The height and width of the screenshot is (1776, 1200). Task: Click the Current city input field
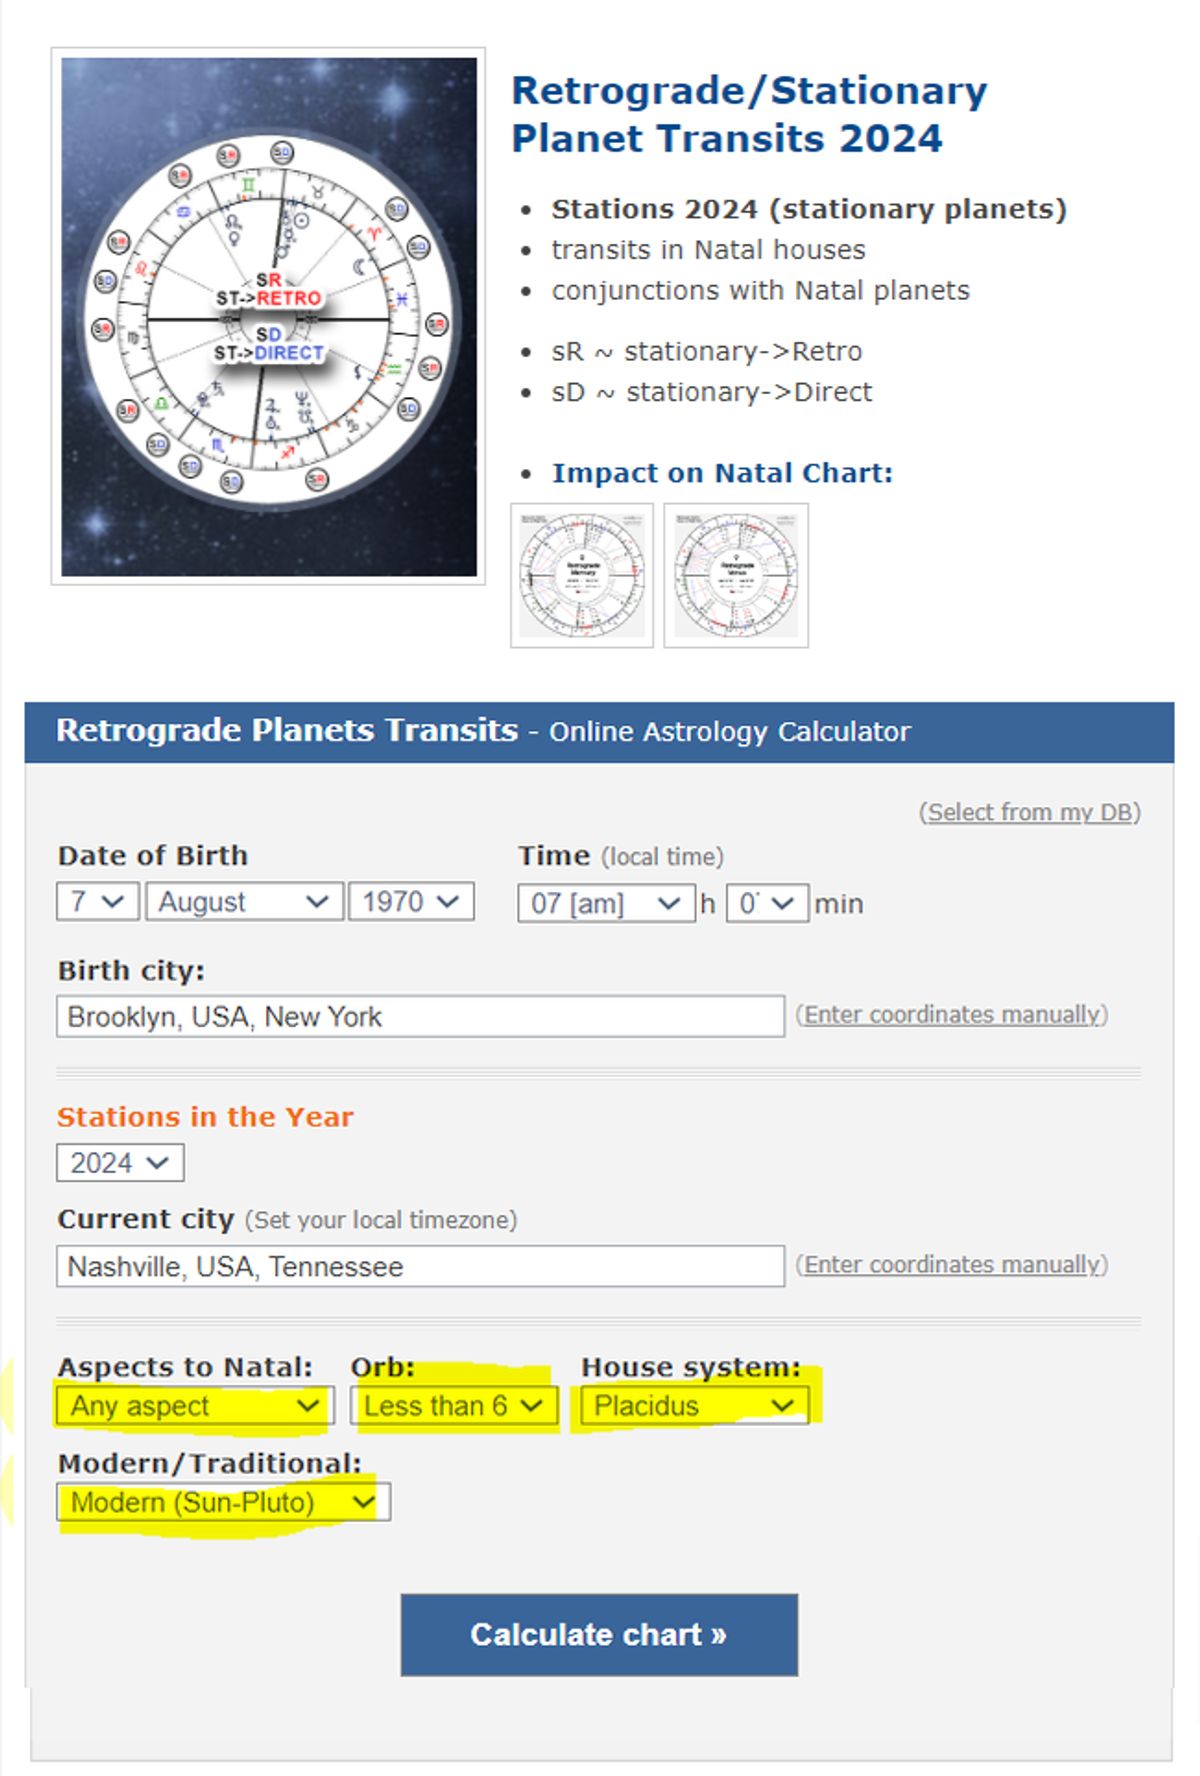[x=420, y=1266]
